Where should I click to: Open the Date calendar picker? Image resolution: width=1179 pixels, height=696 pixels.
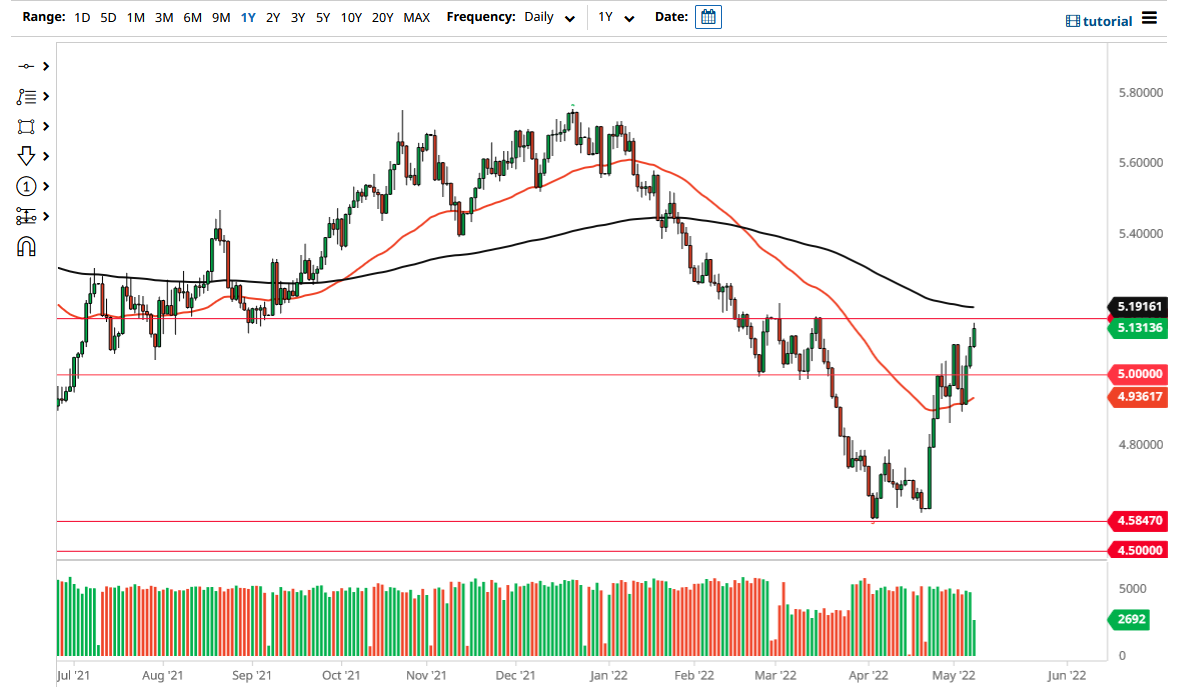[x=708, y=16]
